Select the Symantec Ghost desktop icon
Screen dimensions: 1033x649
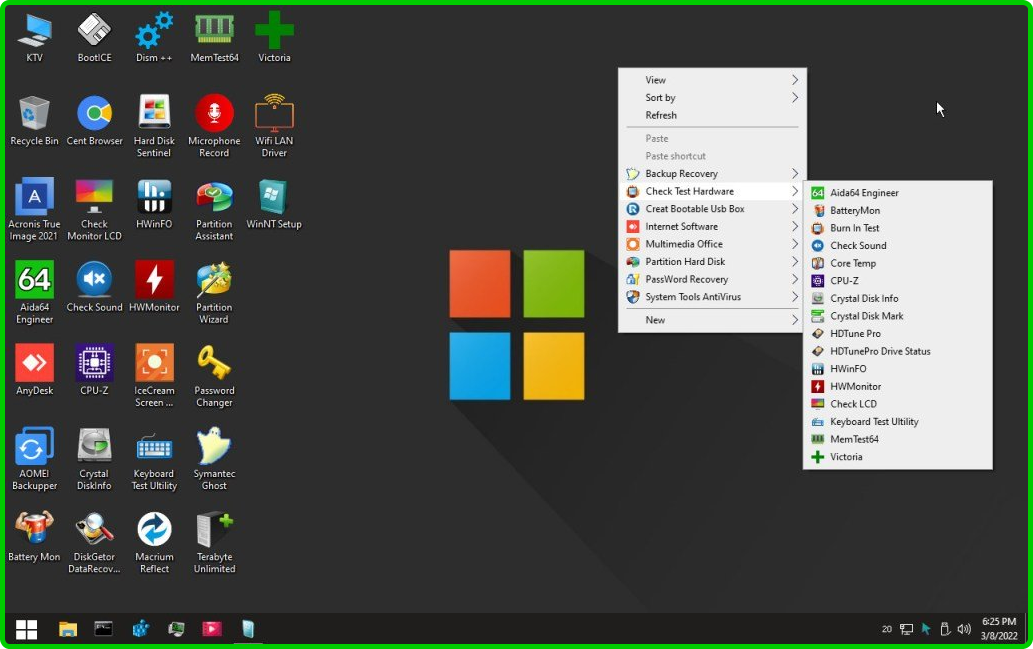214,459
